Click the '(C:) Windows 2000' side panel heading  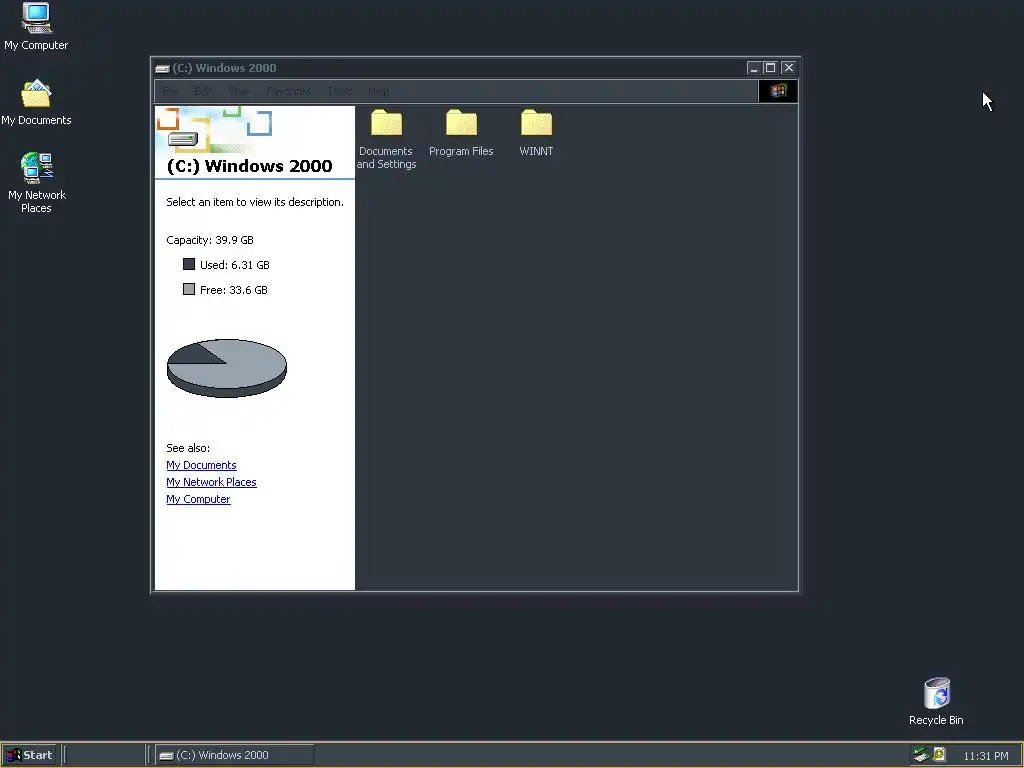pos(249,166)
